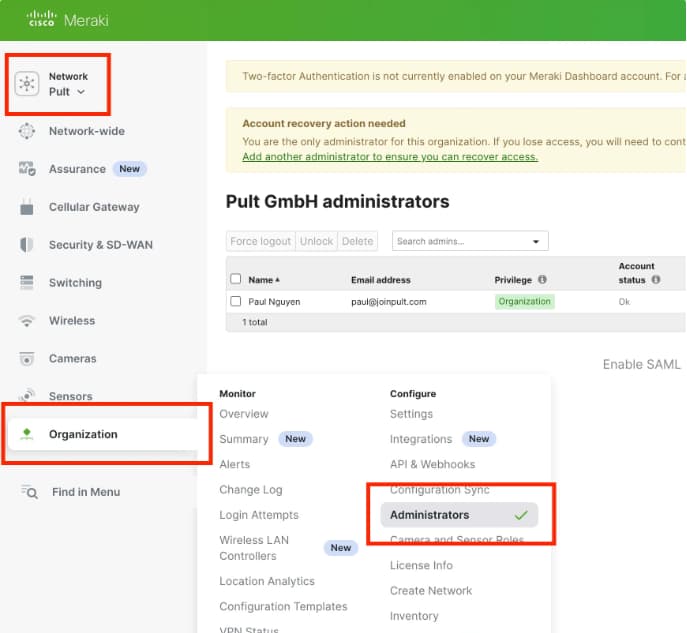This screenshot has height=633, width=687.
Task: Open Settings under Configure
Action: [411, 414]
